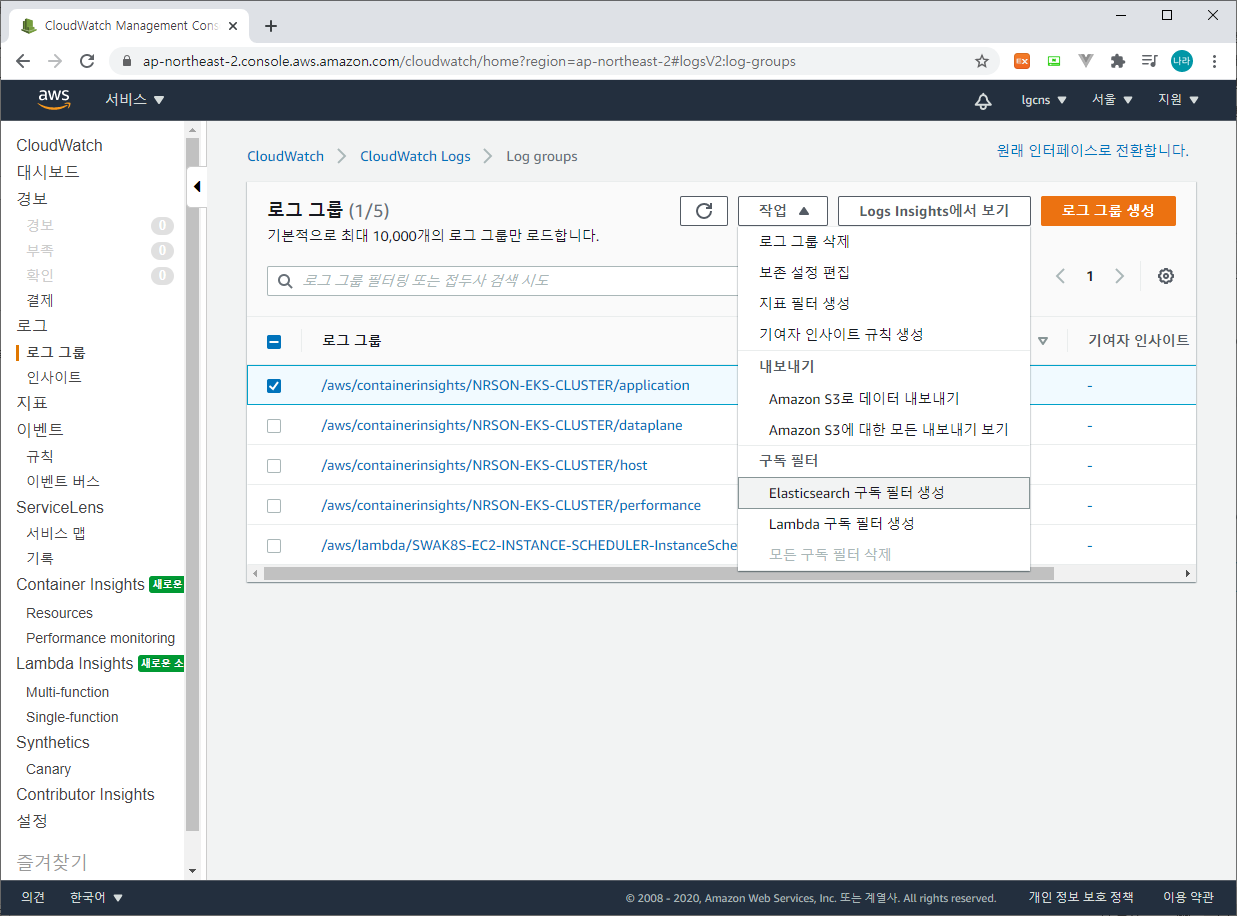
Task: Open a new browser tab
Action: point(271,26)
